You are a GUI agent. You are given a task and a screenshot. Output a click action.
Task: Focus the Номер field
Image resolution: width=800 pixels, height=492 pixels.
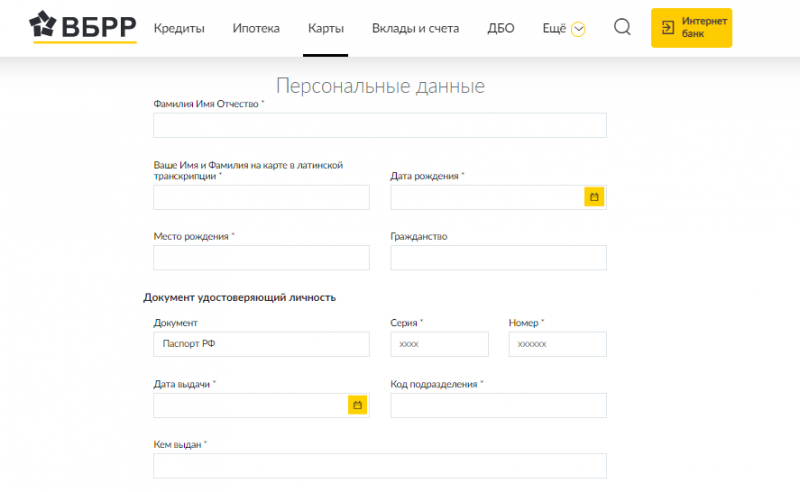[558, 344]
